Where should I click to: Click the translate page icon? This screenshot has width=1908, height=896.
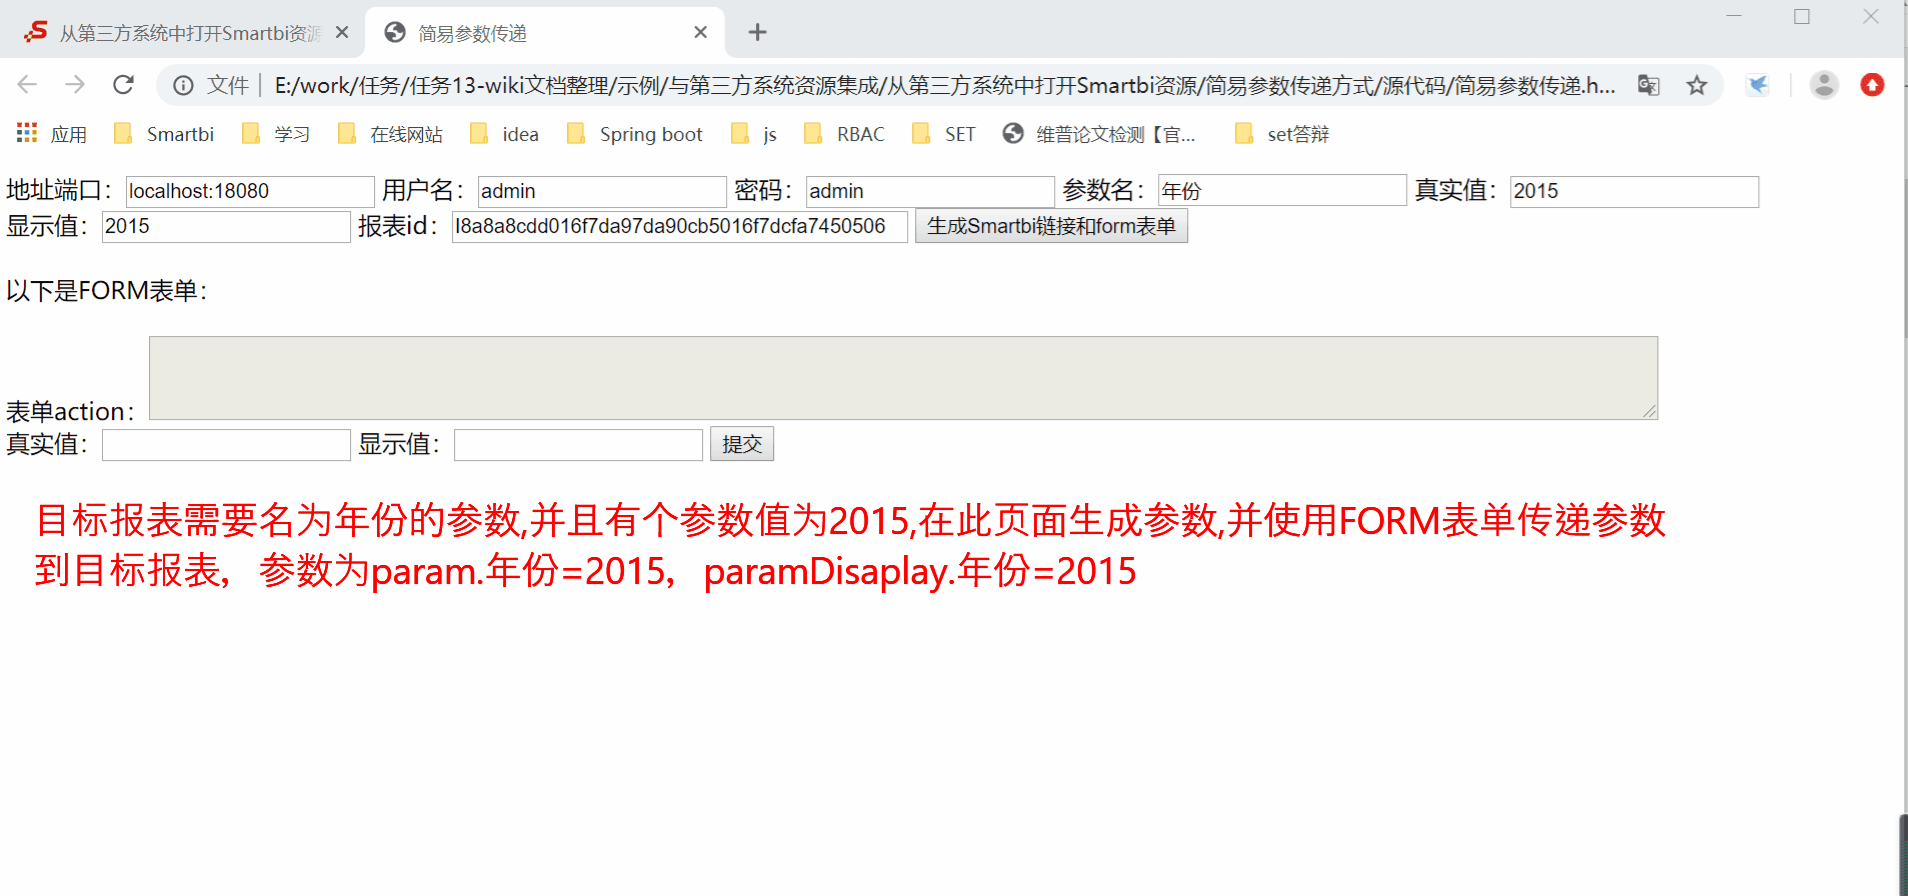(x=1649, y=85)
